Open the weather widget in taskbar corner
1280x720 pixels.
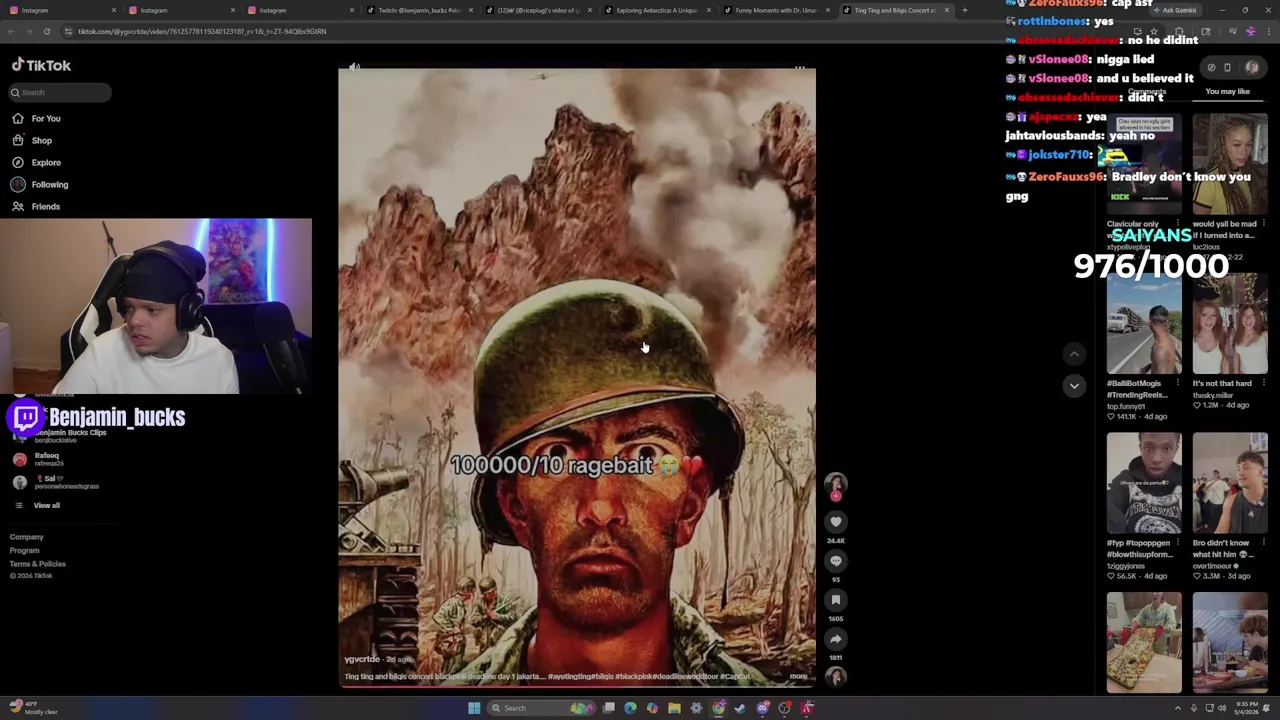33,707
